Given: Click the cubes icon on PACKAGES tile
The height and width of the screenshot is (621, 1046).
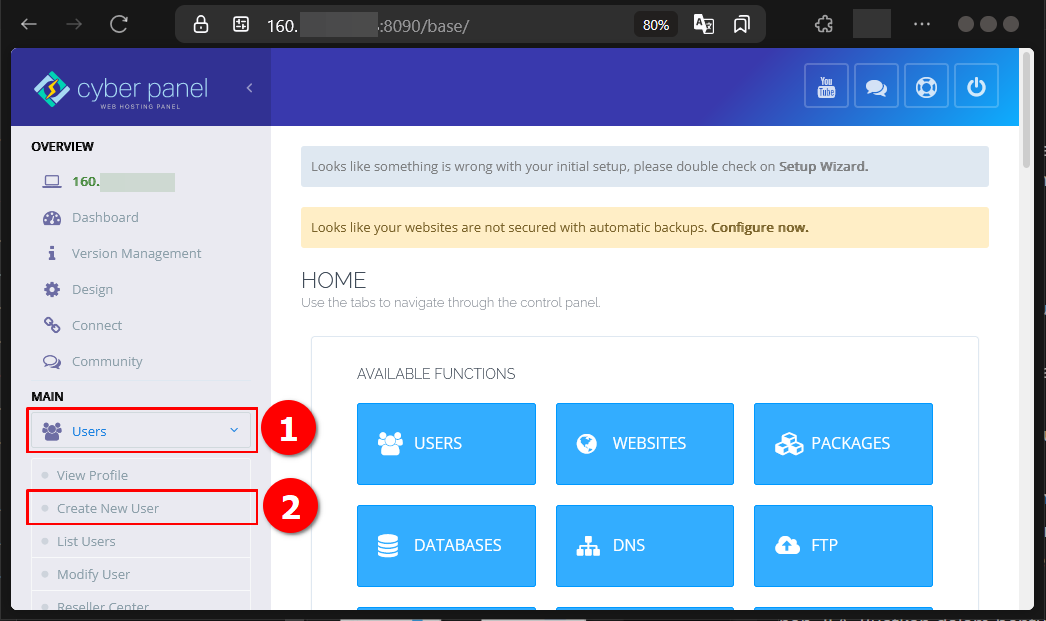Looking at the screenshot, I should click(789, 444).
